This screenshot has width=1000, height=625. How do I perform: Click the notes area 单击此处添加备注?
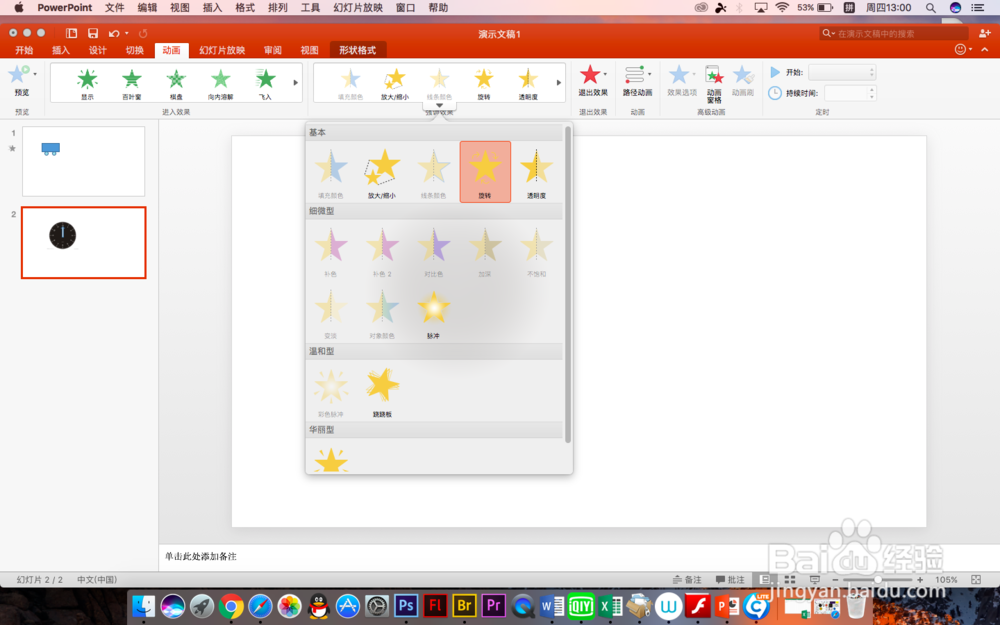200,556
